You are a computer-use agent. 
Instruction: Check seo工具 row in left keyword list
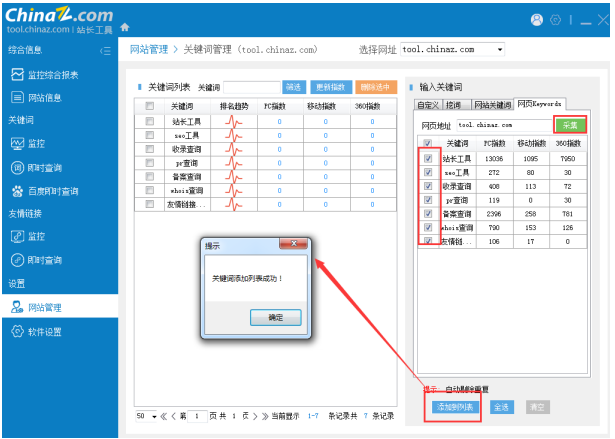point(149,135)
